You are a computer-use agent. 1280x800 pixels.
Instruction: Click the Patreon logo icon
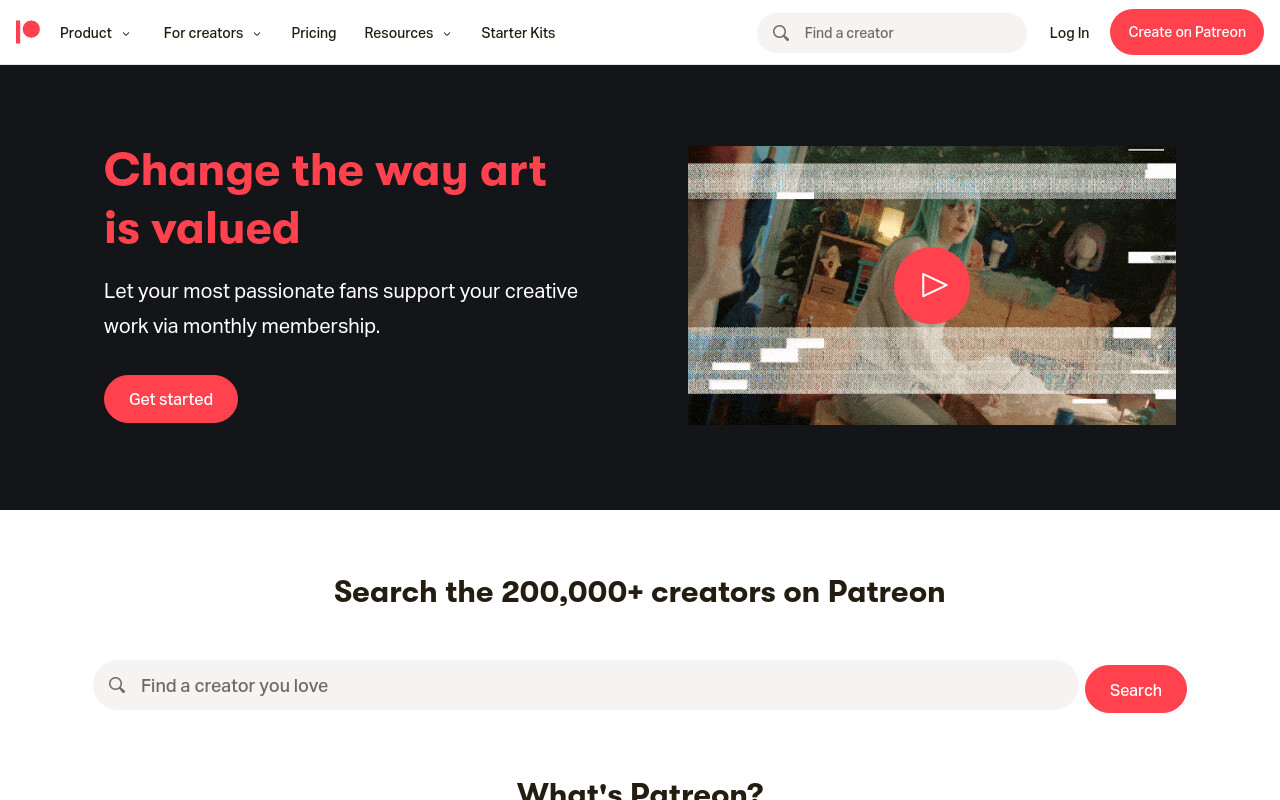[28, 32]
